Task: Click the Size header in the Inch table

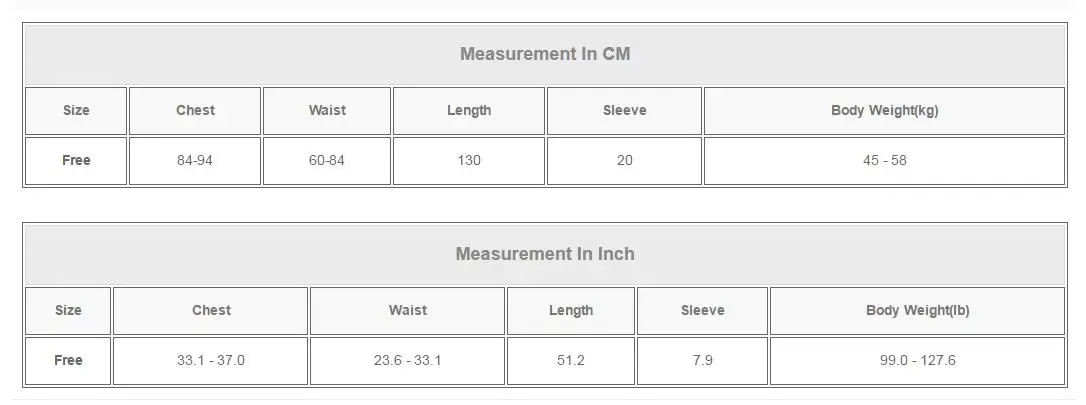Action: pyautogui.click(x=68, y=310)
